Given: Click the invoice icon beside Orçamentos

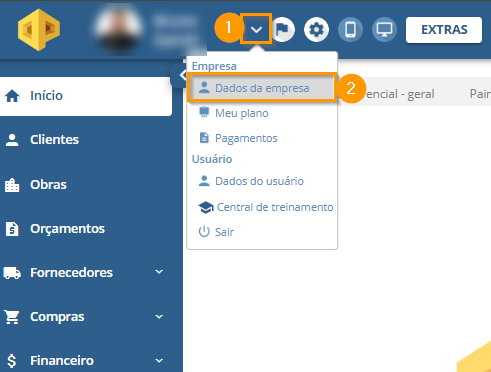Looking at the screenshot, I should (x=12, y=229).
